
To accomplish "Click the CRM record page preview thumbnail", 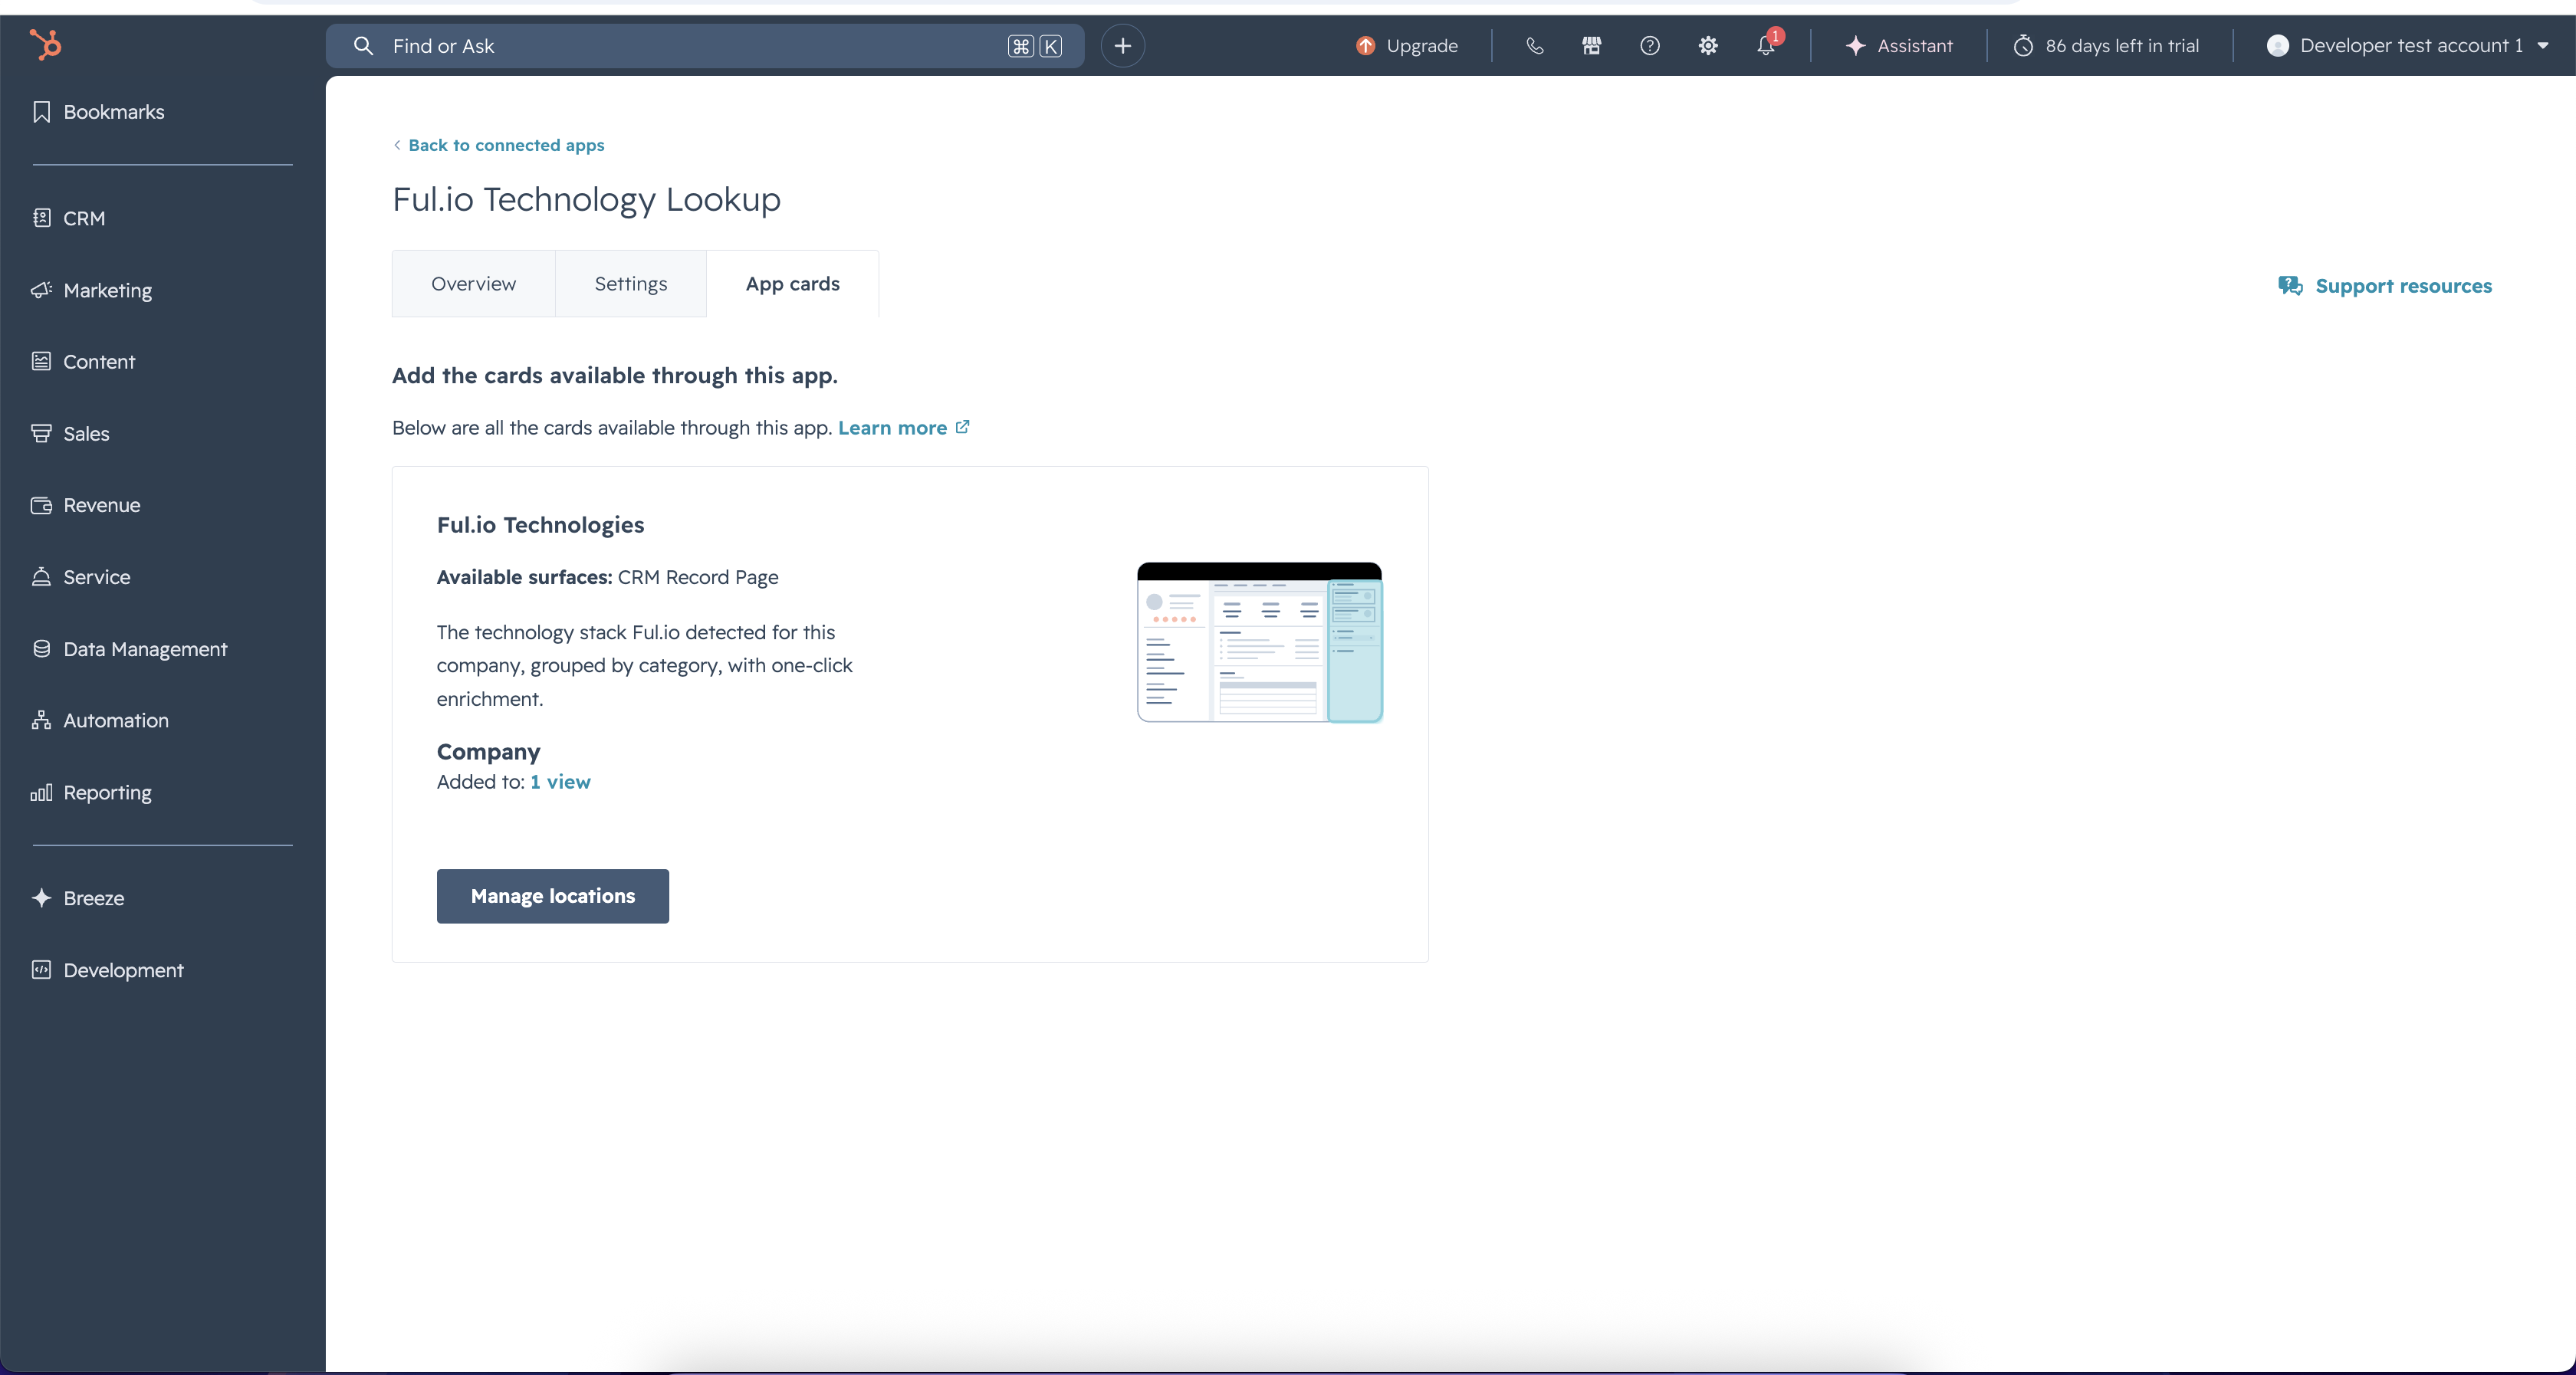I will point(1260,642).
